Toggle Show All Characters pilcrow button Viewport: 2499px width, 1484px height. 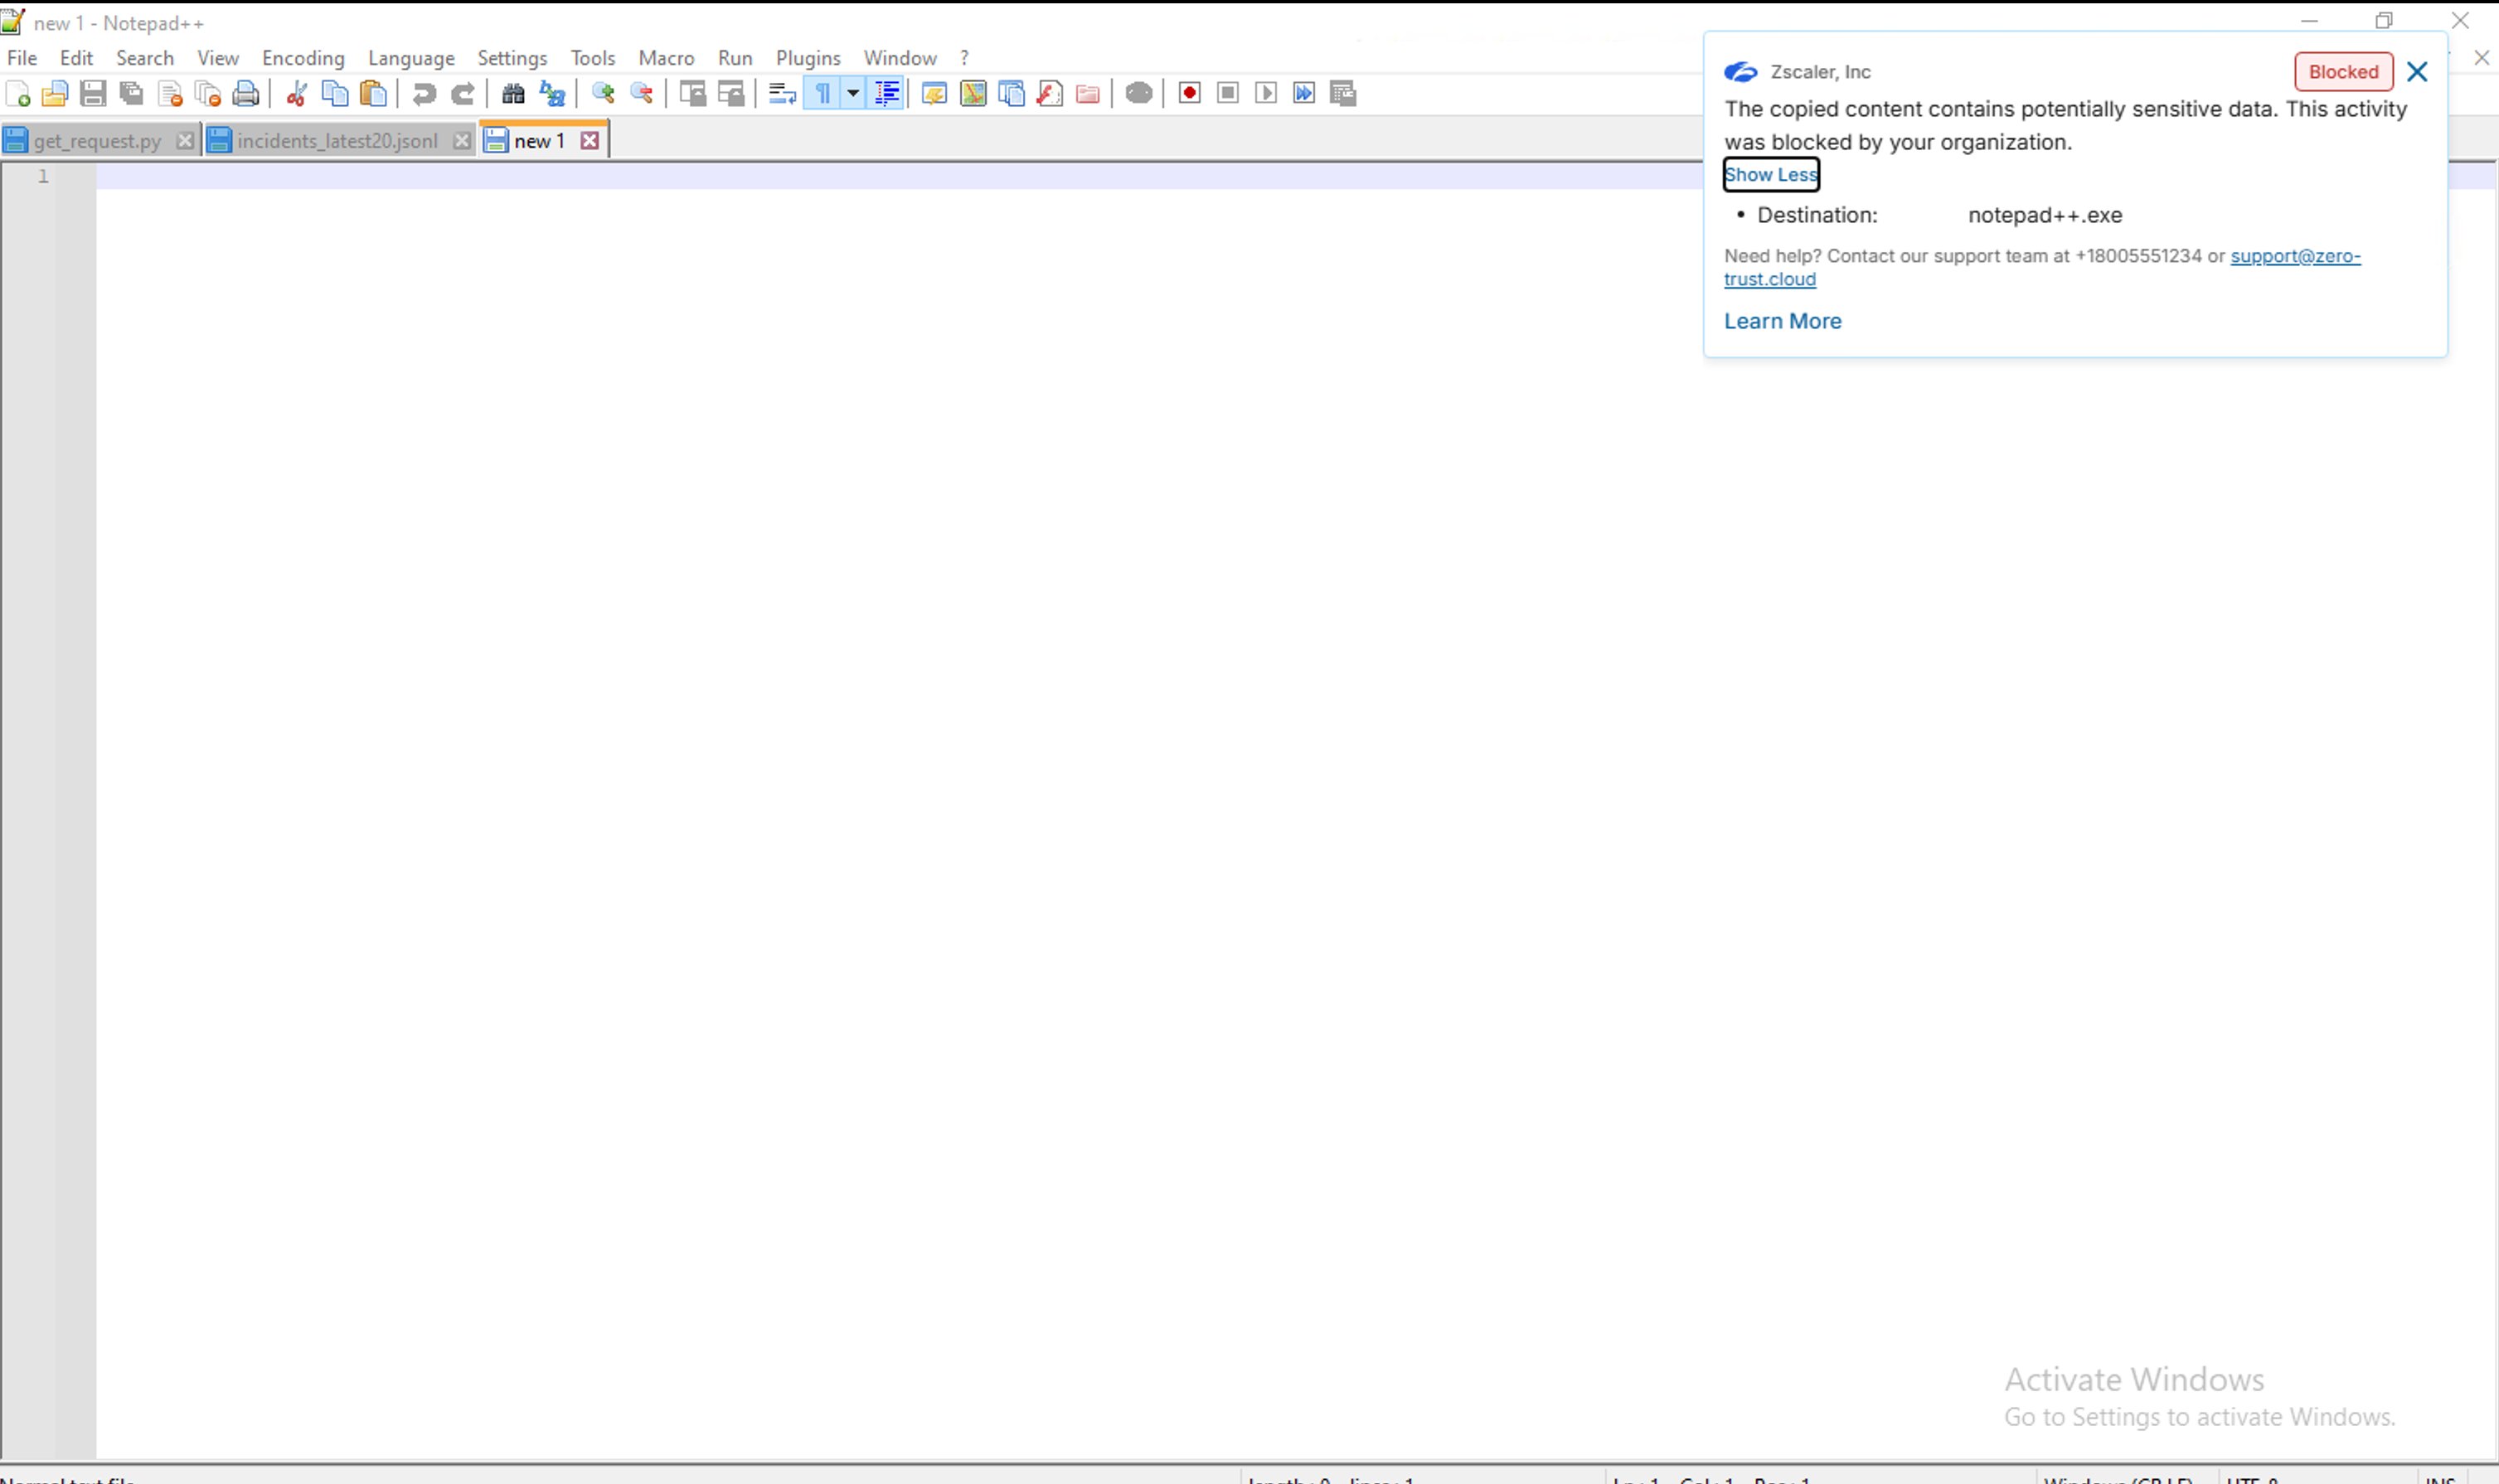click(822, 94)
